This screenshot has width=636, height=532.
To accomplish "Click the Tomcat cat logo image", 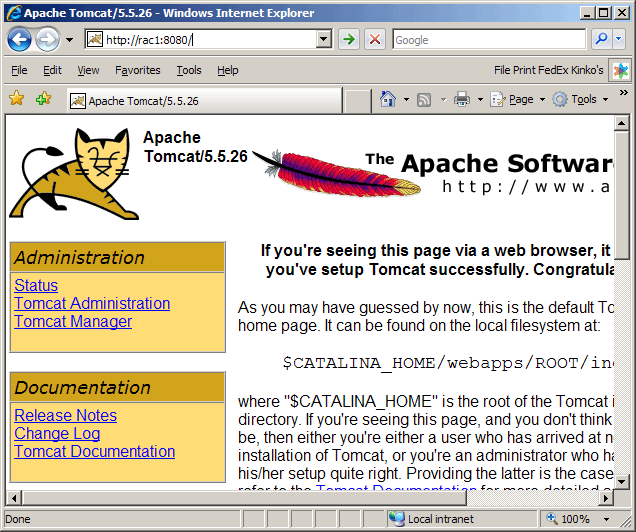I will coord(74,174).
